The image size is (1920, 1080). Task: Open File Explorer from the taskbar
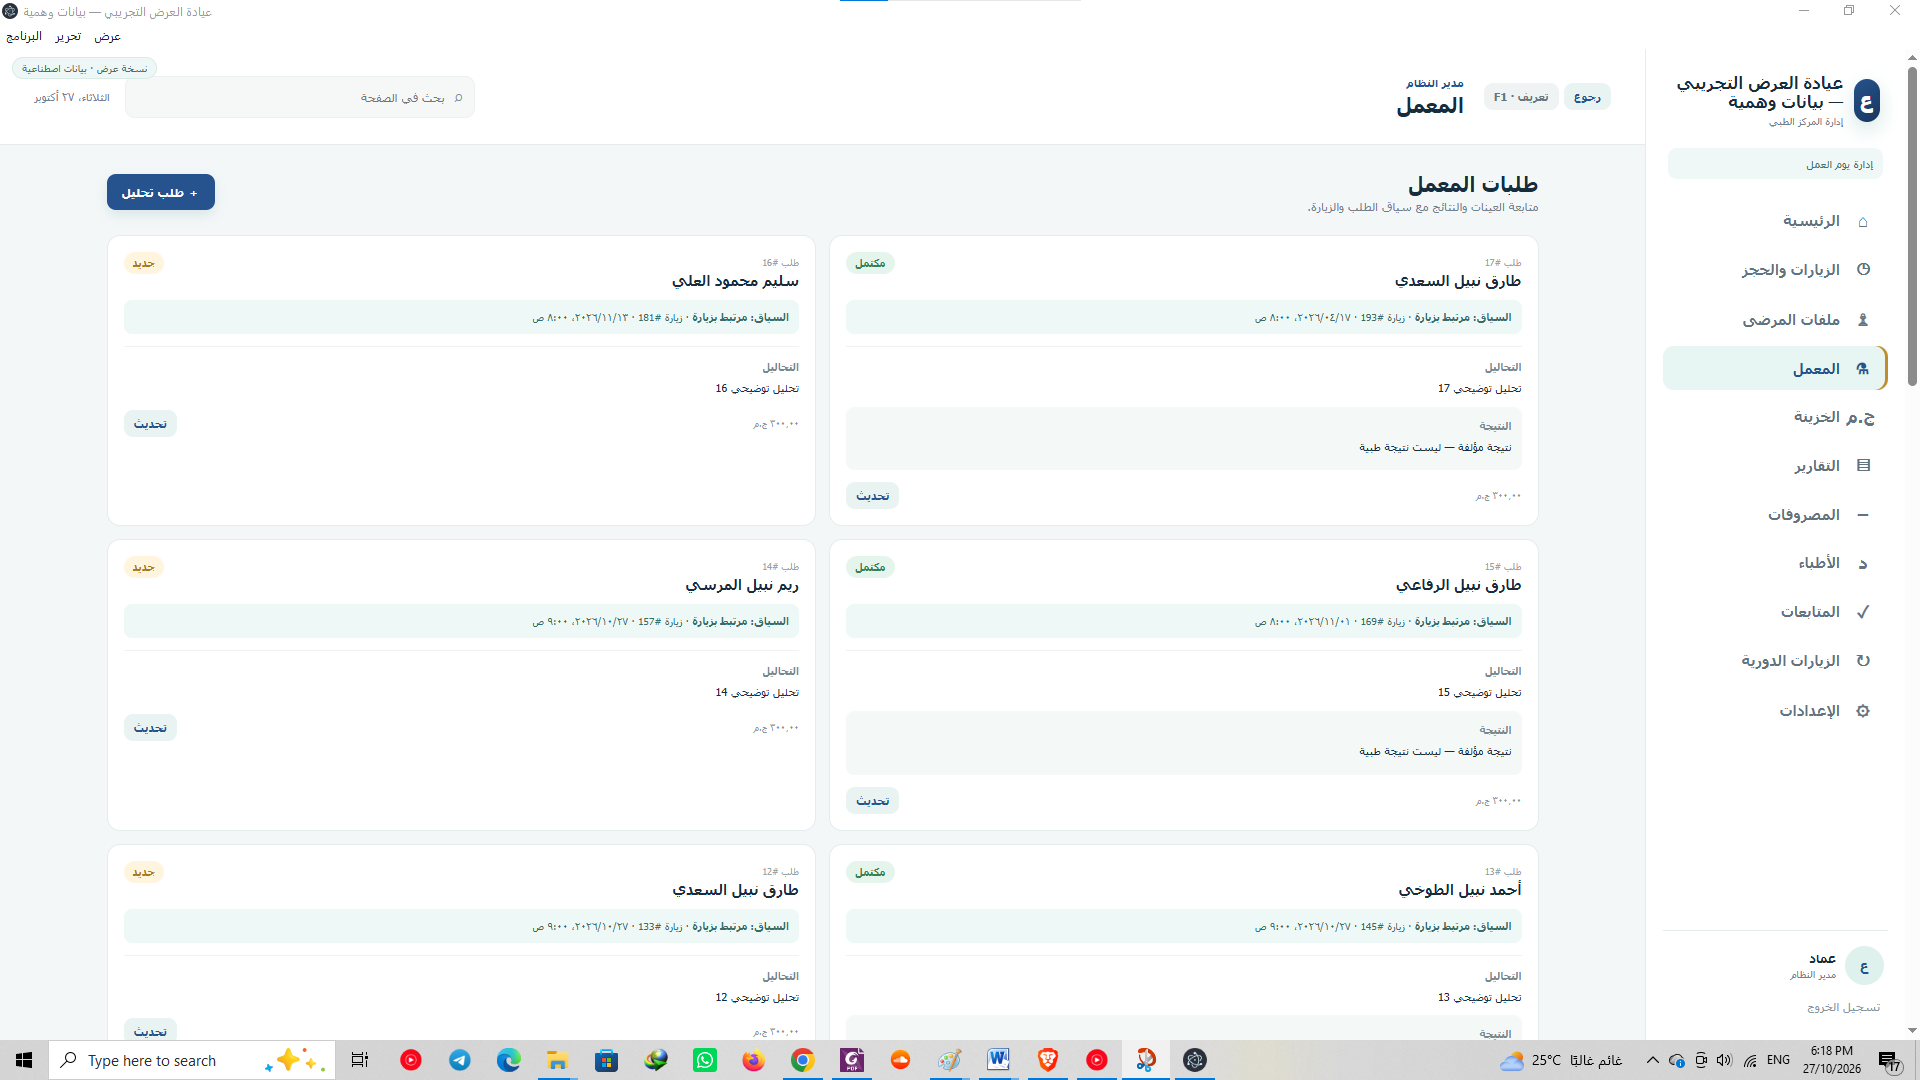click(557, 1060)
